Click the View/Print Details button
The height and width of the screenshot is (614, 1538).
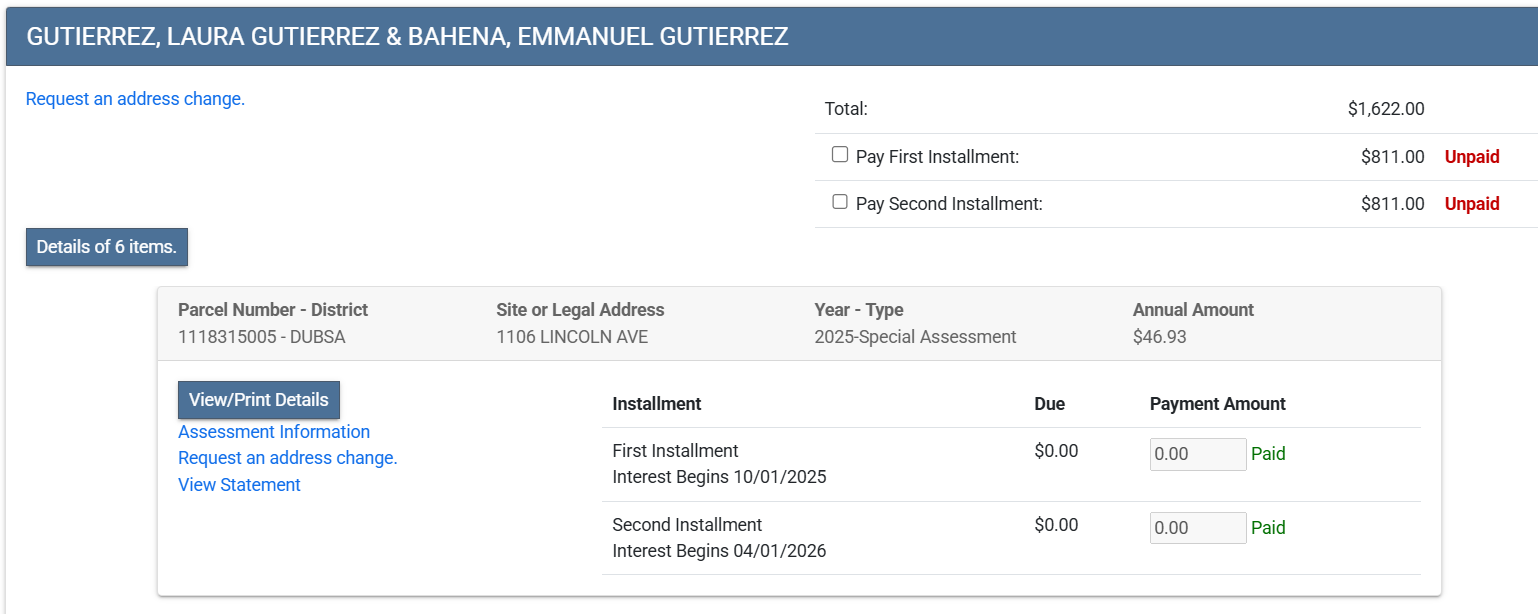point(259,400)
